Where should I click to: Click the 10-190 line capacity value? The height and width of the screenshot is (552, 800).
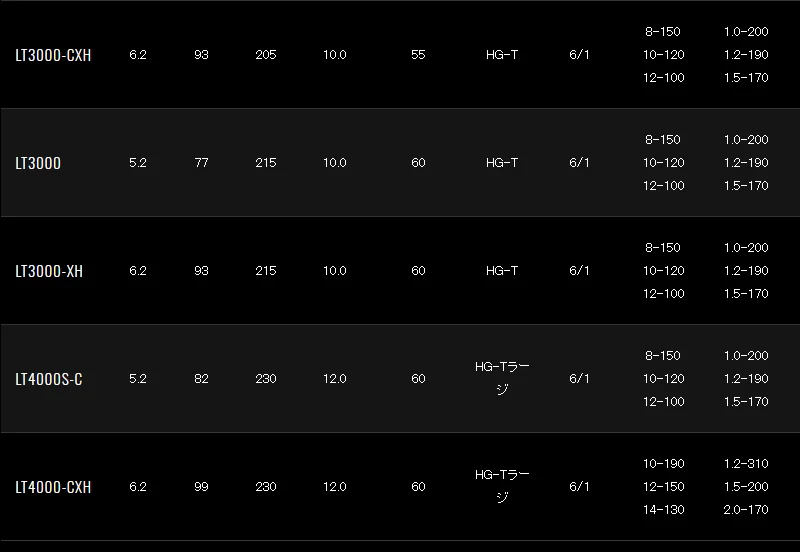coord(663,464)
